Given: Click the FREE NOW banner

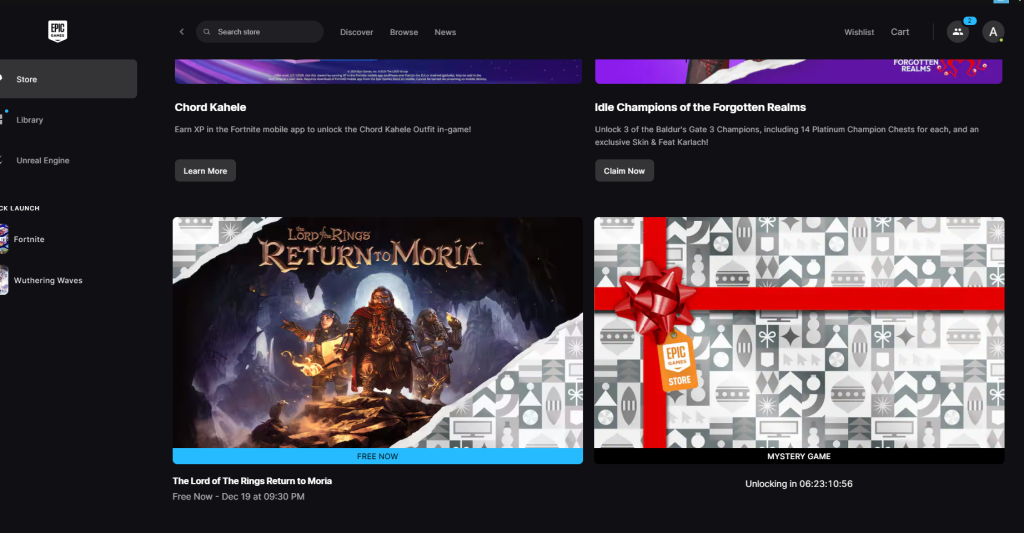Looking at the screenshot, I should [x=377, y=456].
